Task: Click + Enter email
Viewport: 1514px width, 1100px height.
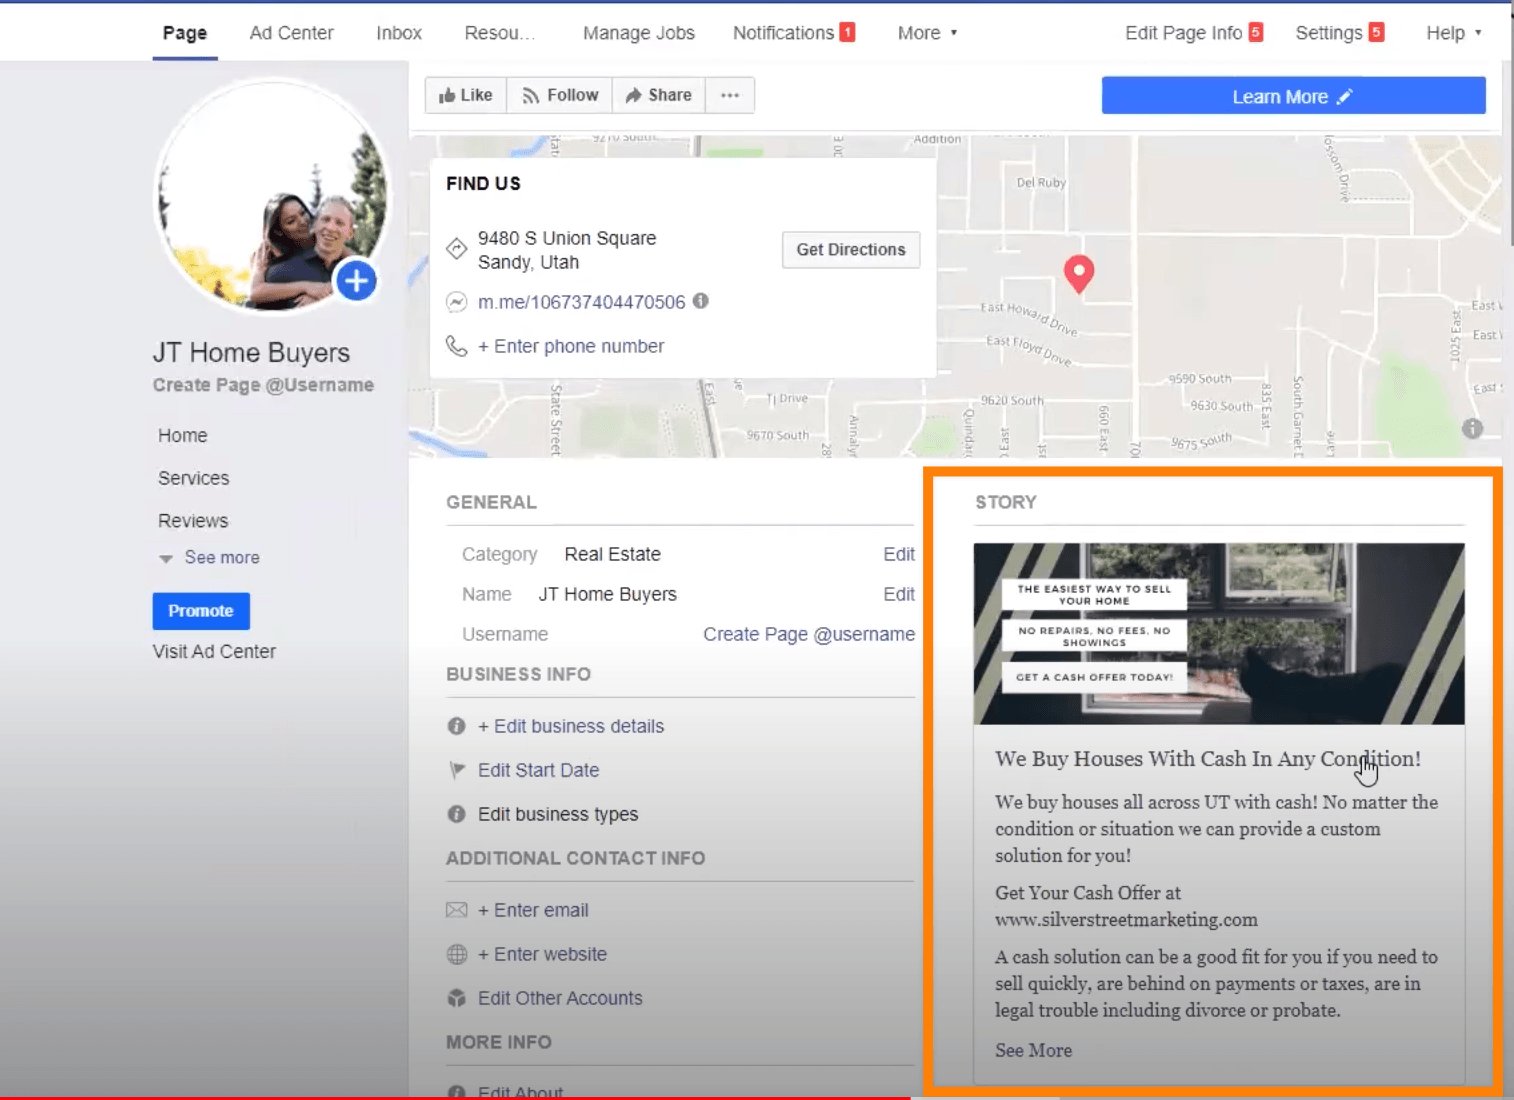Action: [533, 910]
